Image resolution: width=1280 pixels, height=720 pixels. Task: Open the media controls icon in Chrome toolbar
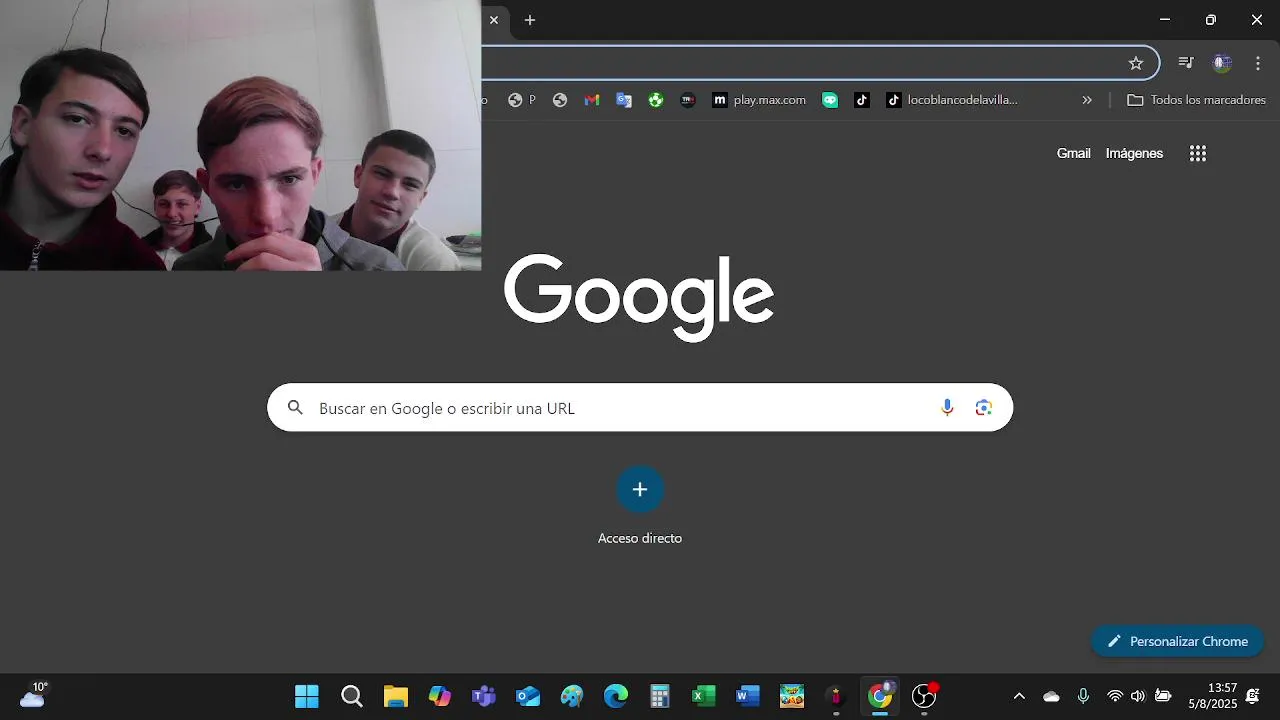click(x=1186, y=63)
